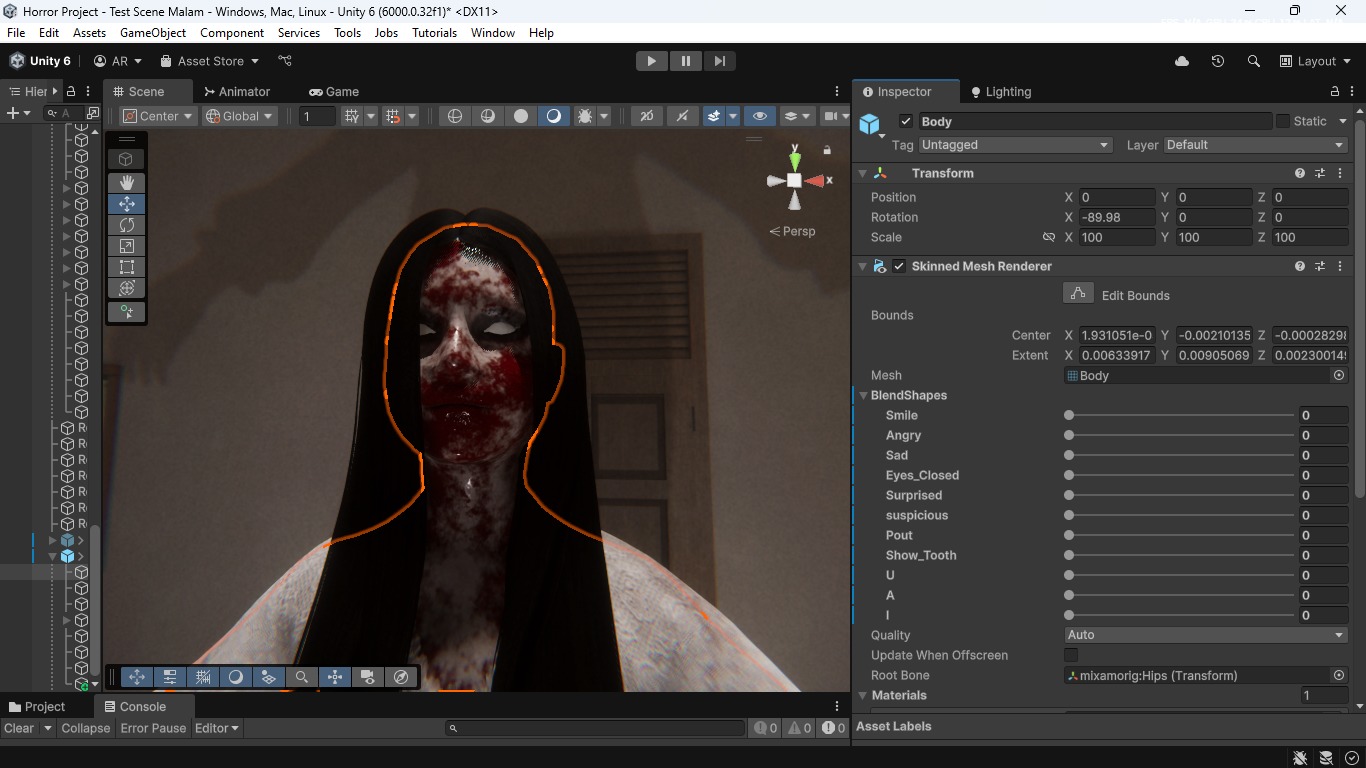Open the Tag Untagged dropdown
1366x768 pixels.
pyautogui.click(x=1016, y=145)
